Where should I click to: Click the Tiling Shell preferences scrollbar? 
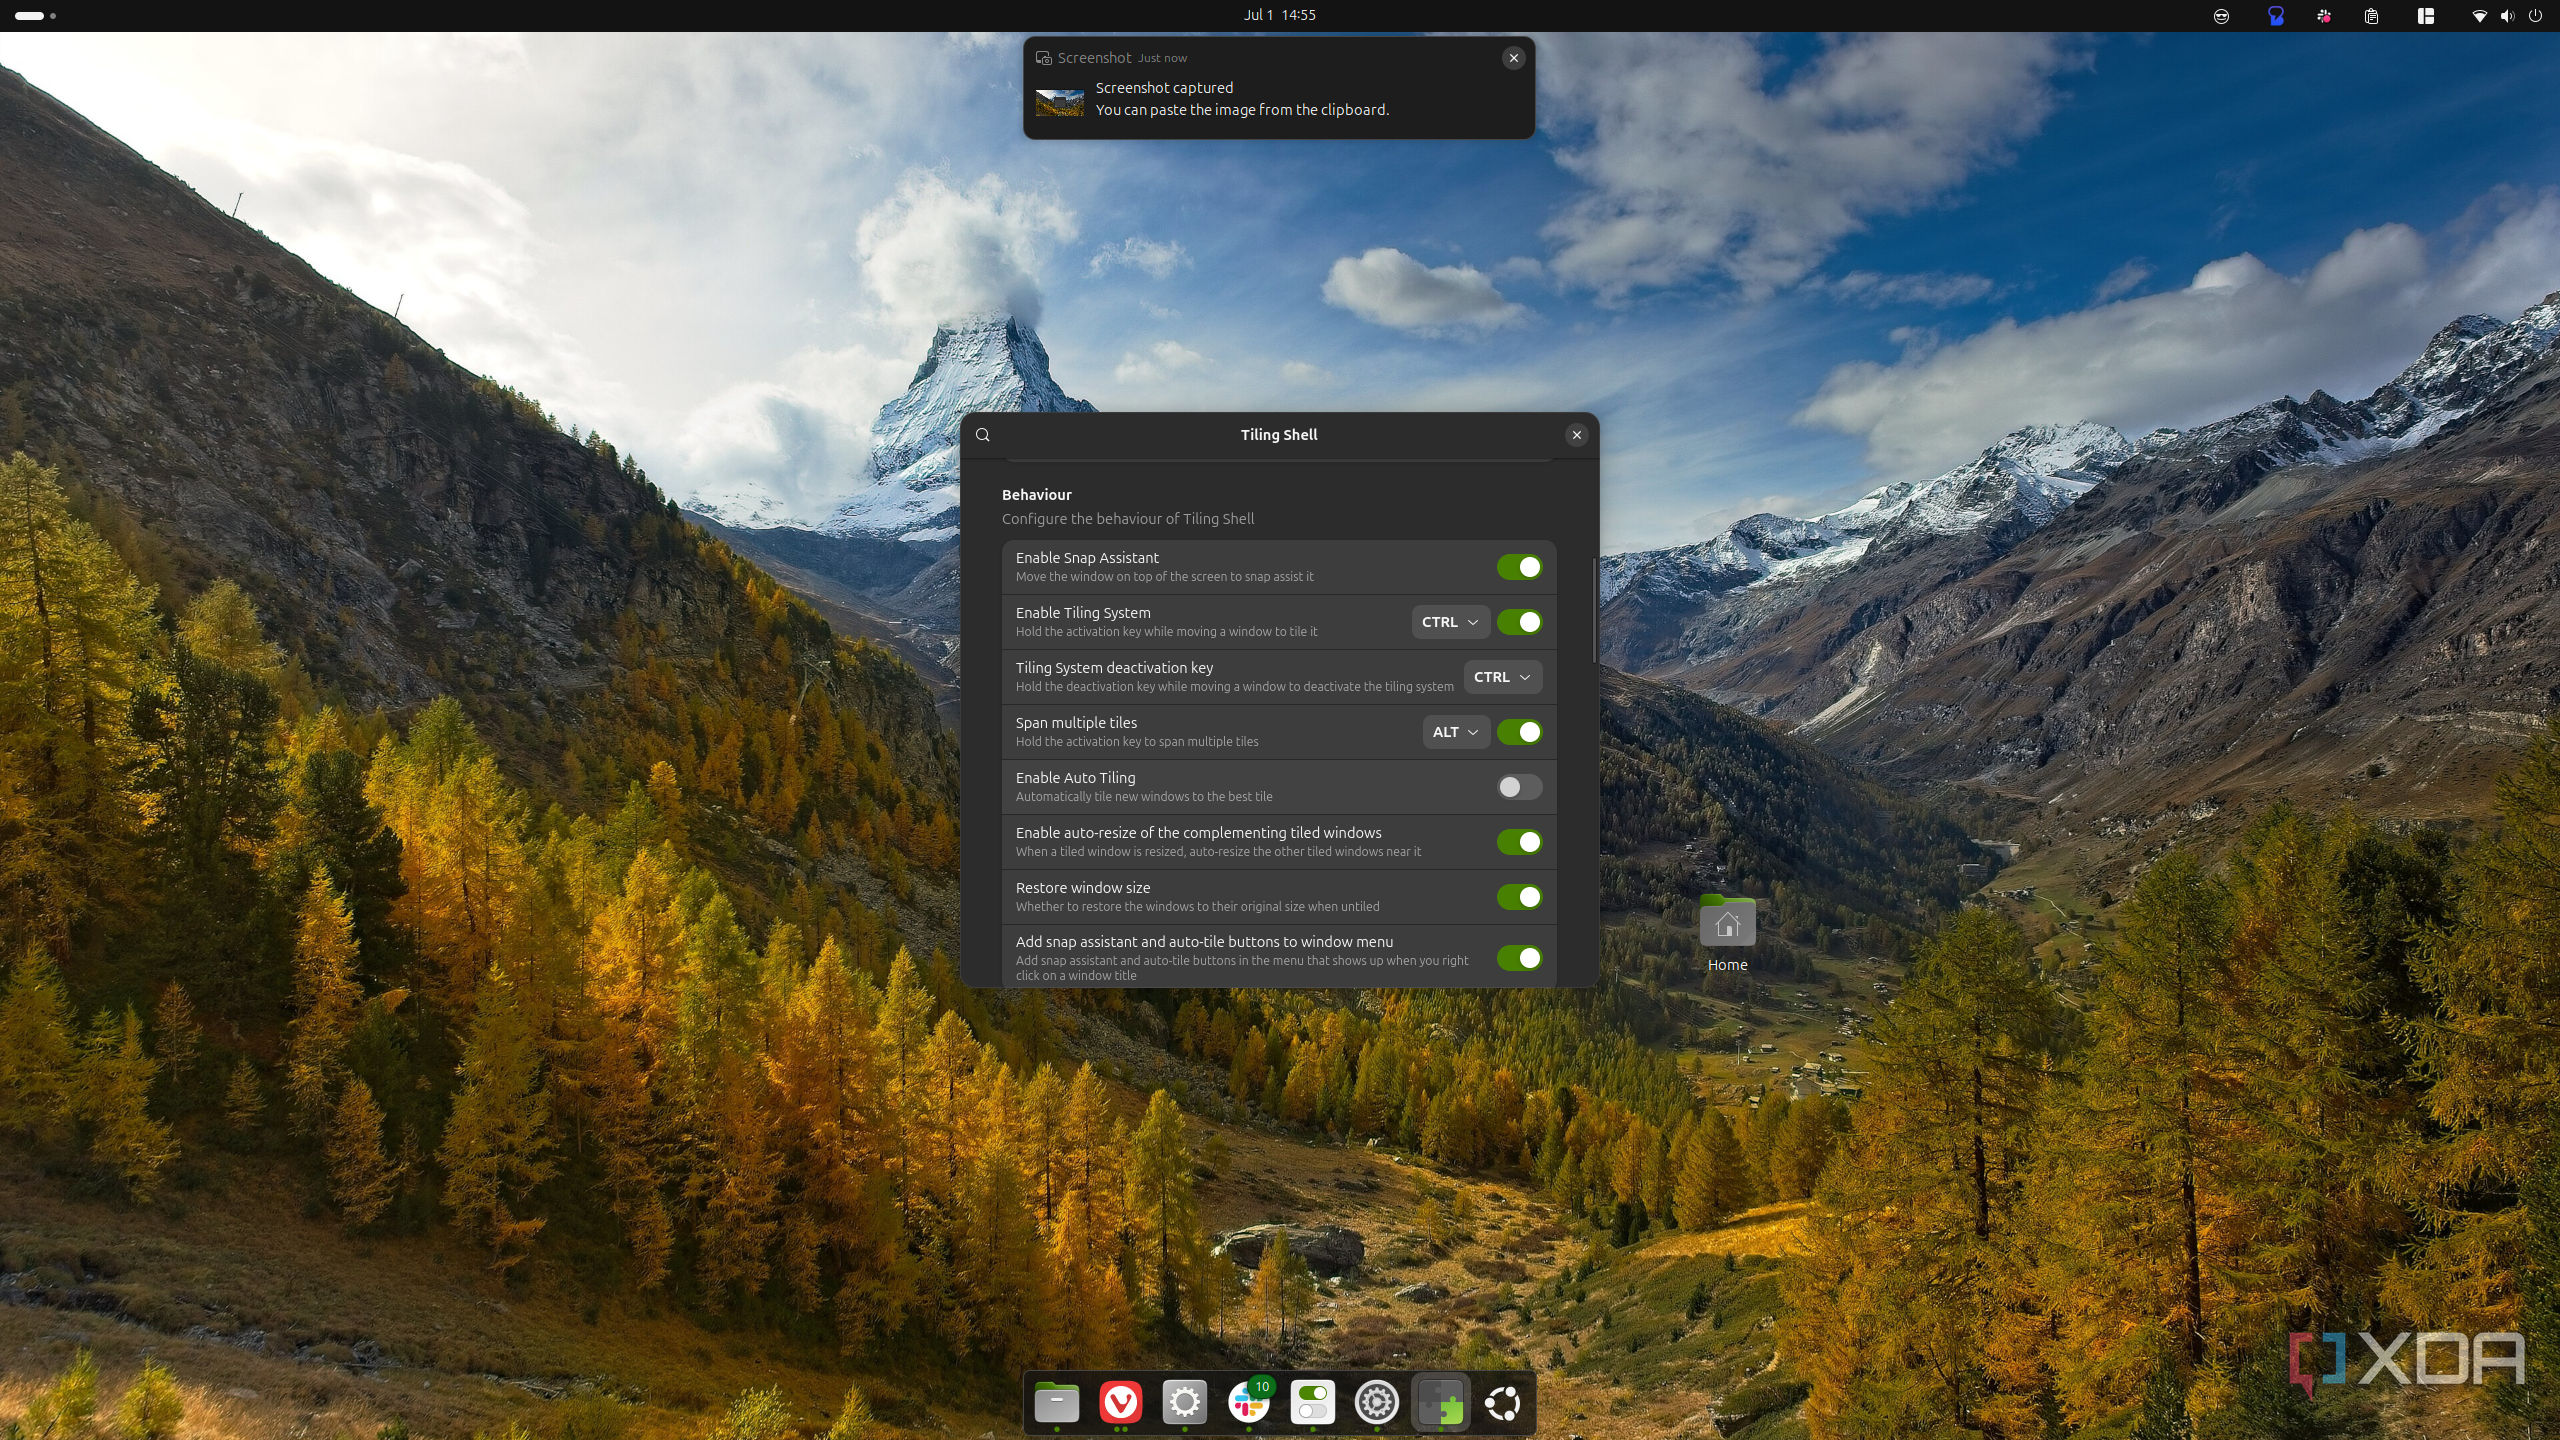click(1594, 610)
